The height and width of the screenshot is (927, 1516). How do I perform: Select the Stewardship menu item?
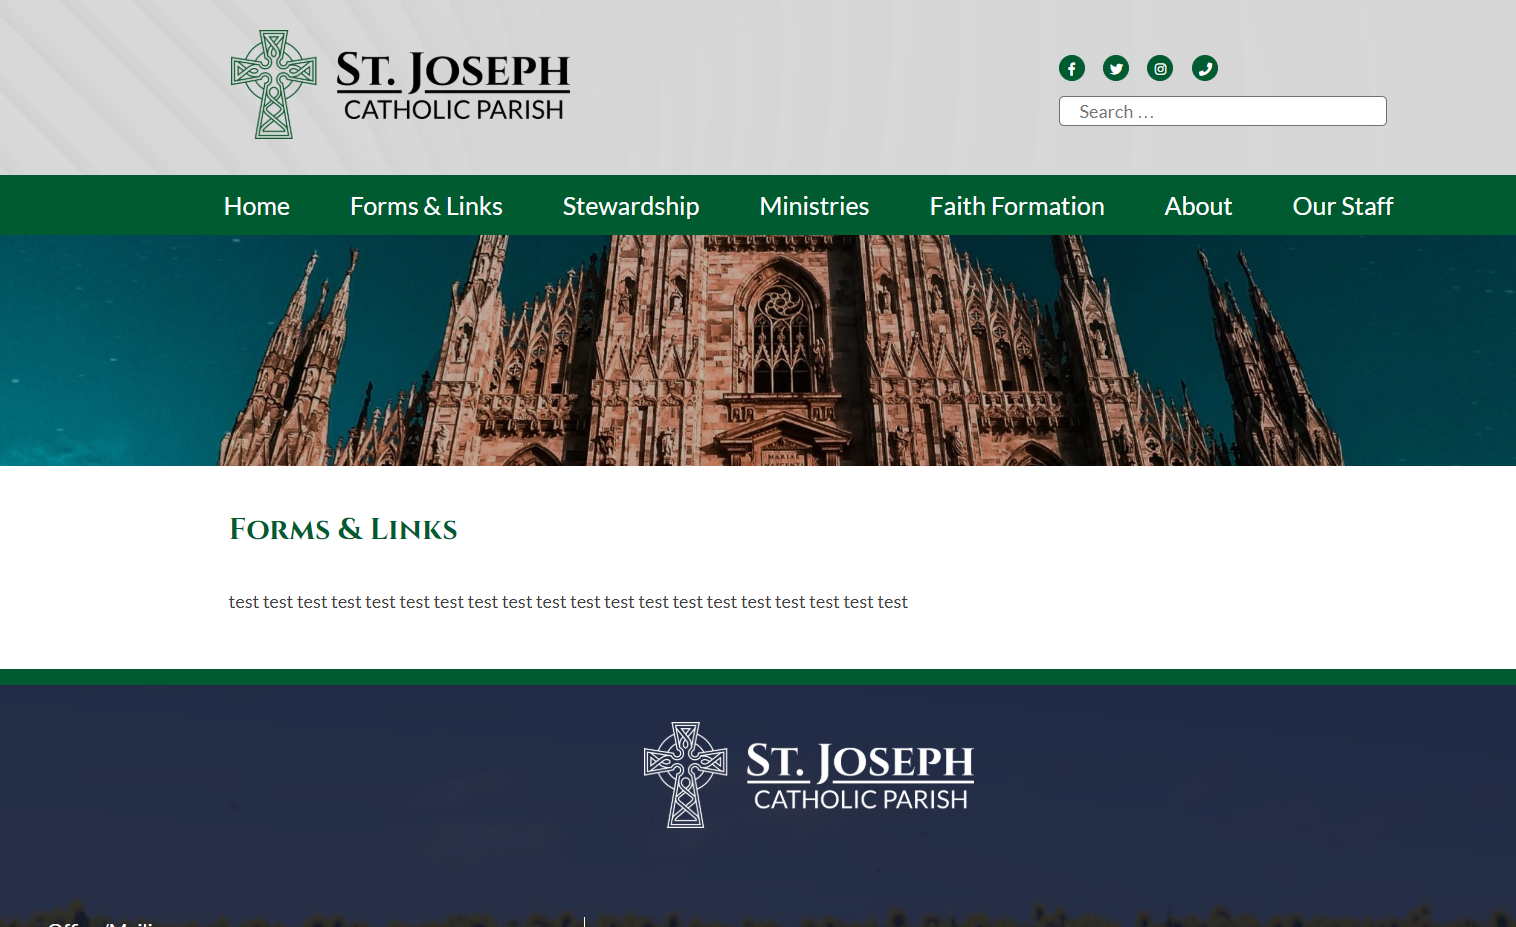tap(630, 206)
